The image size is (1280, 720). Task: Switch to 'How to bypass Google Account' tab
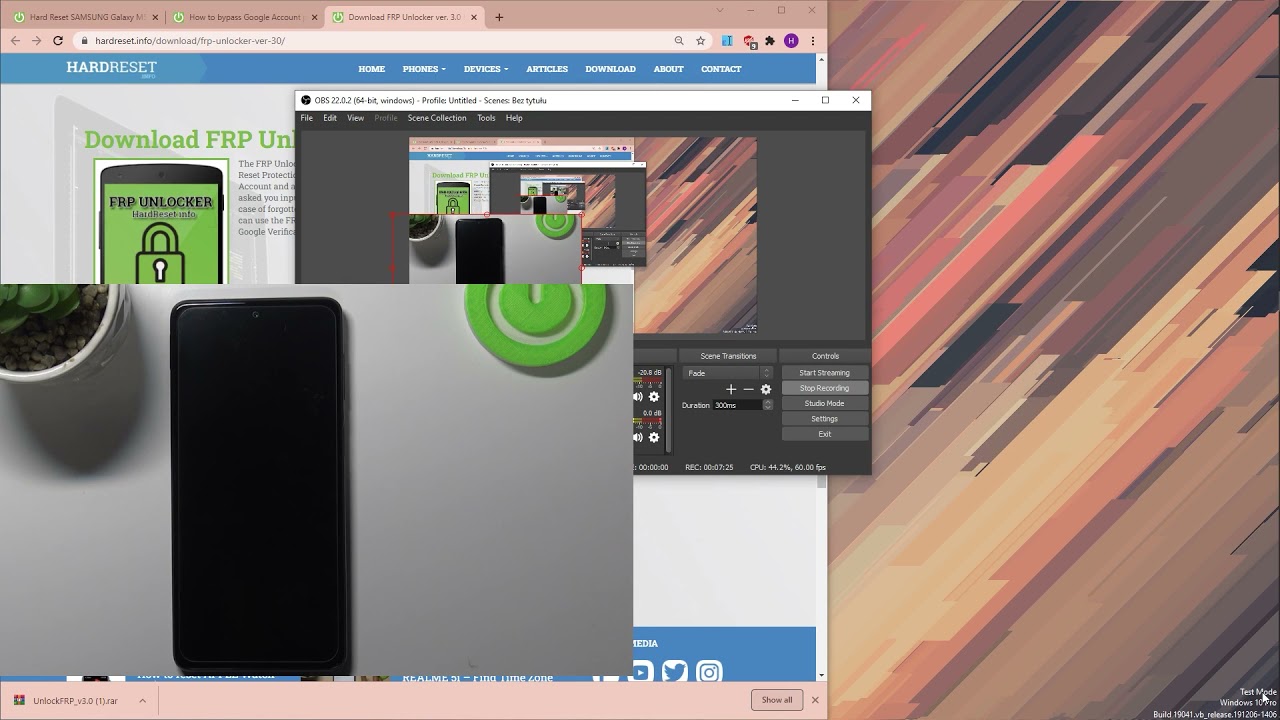244,17
